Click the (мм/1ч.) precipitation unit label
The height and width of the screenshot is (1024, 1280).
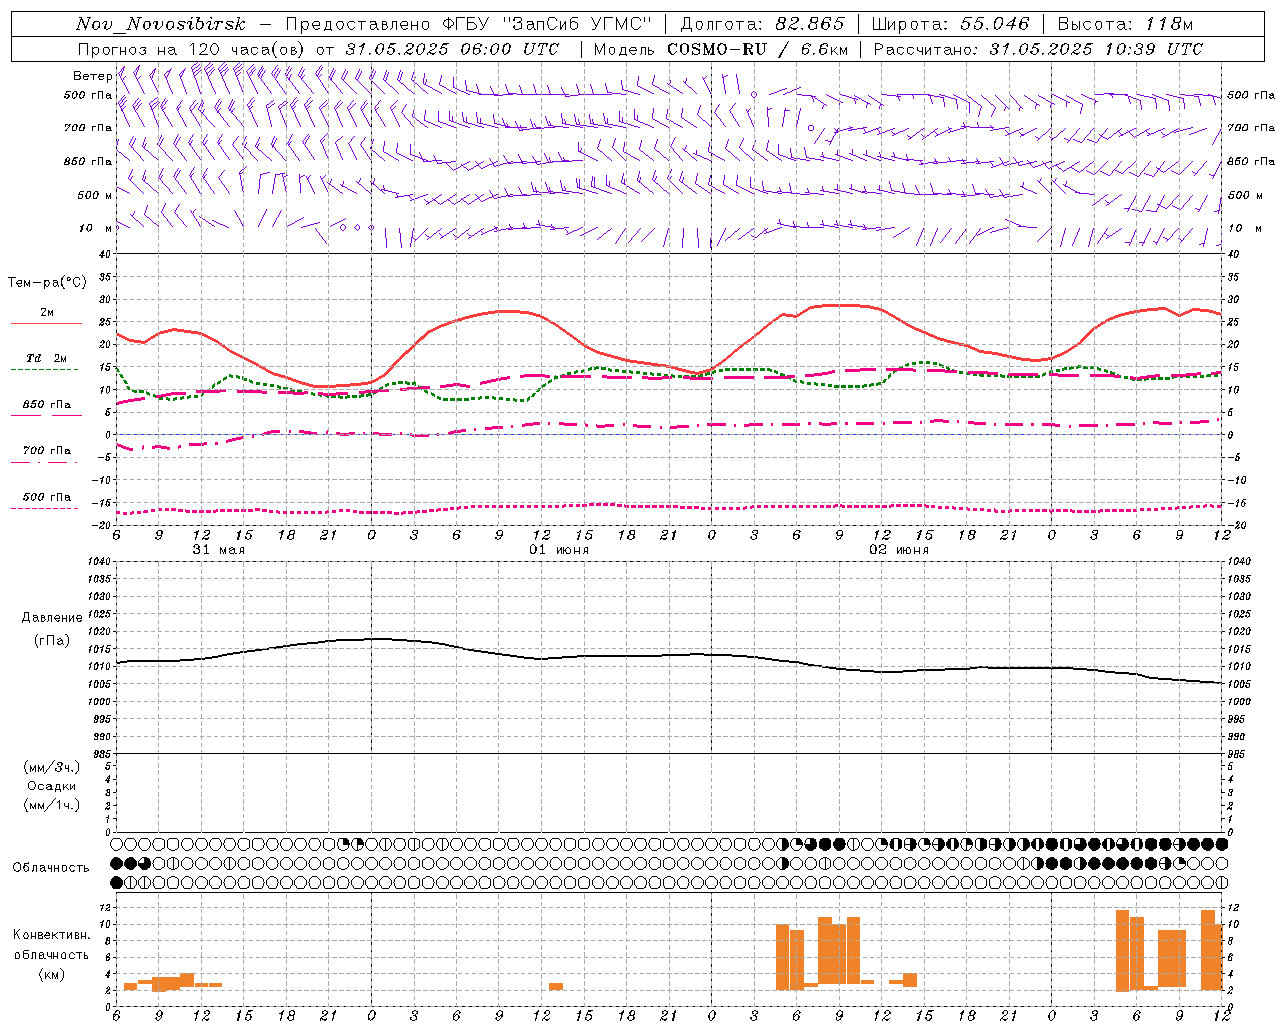[52, 805]
